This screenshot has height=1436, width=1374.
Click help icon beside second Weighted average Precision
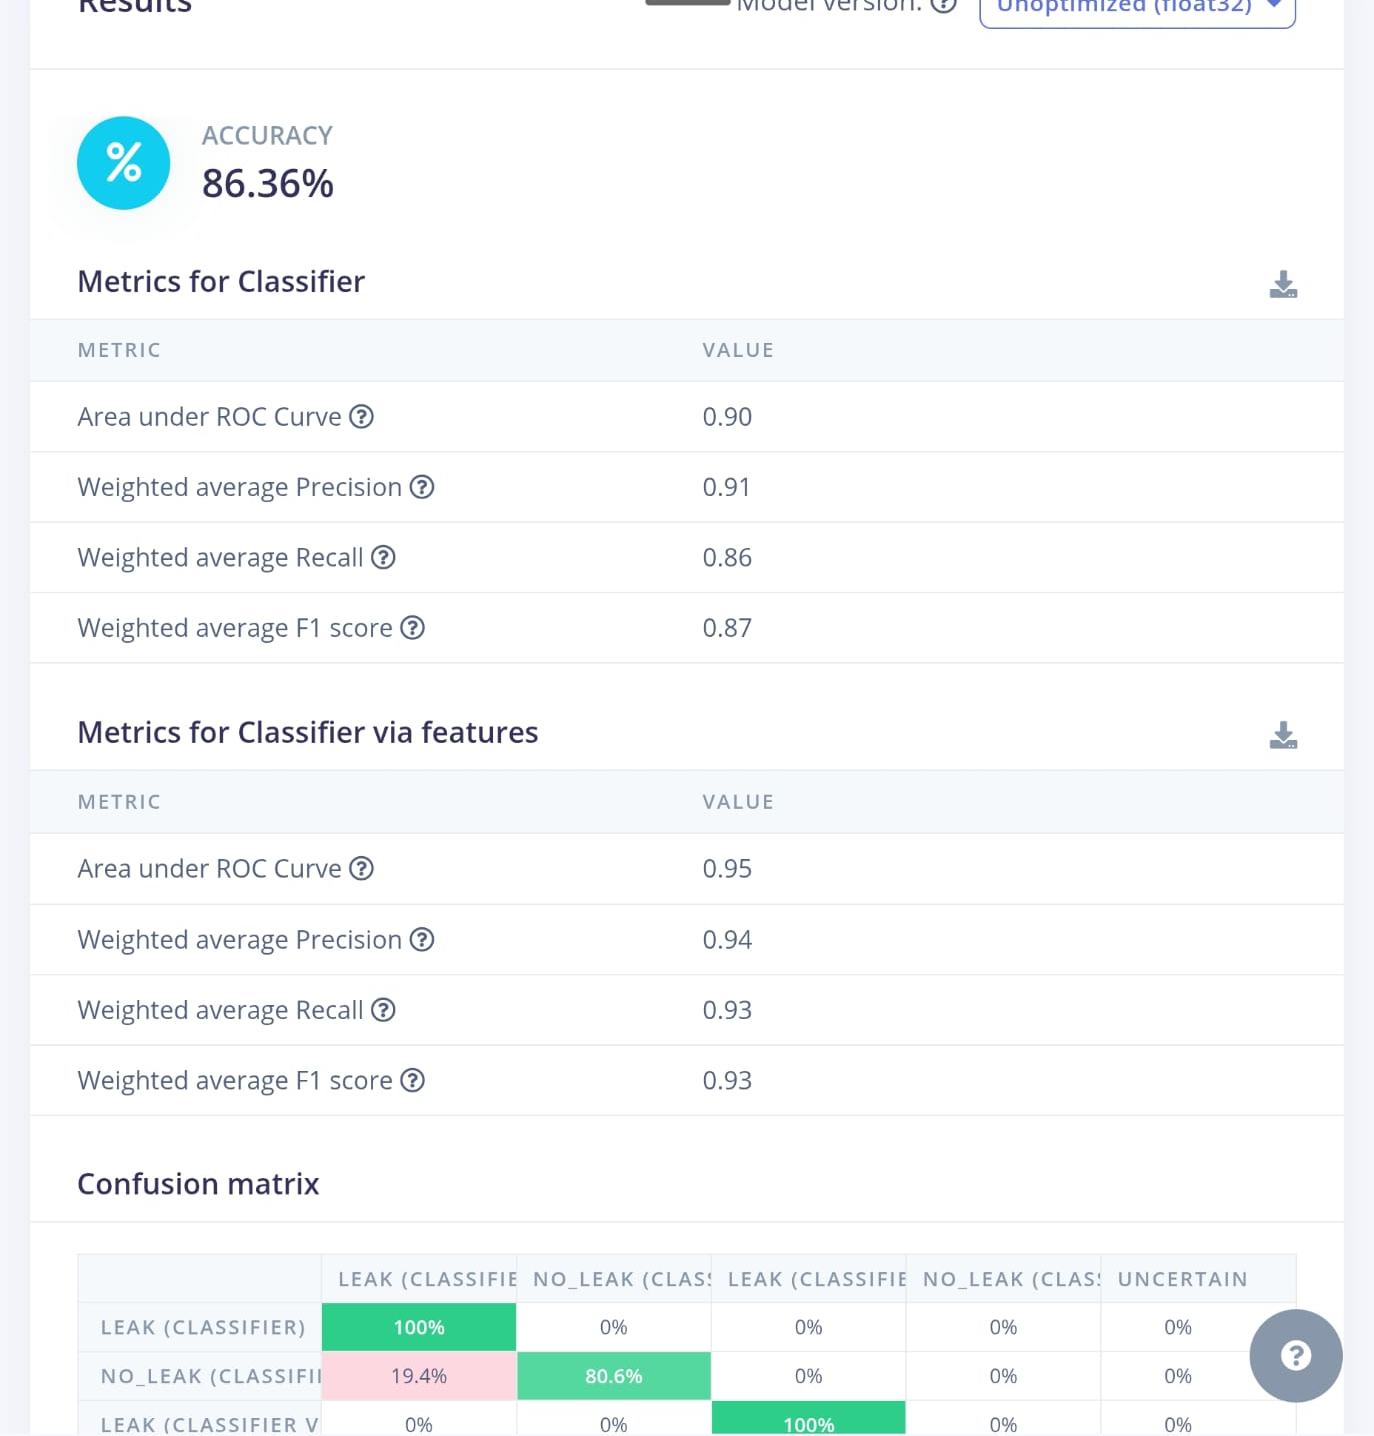coord(422,940)
